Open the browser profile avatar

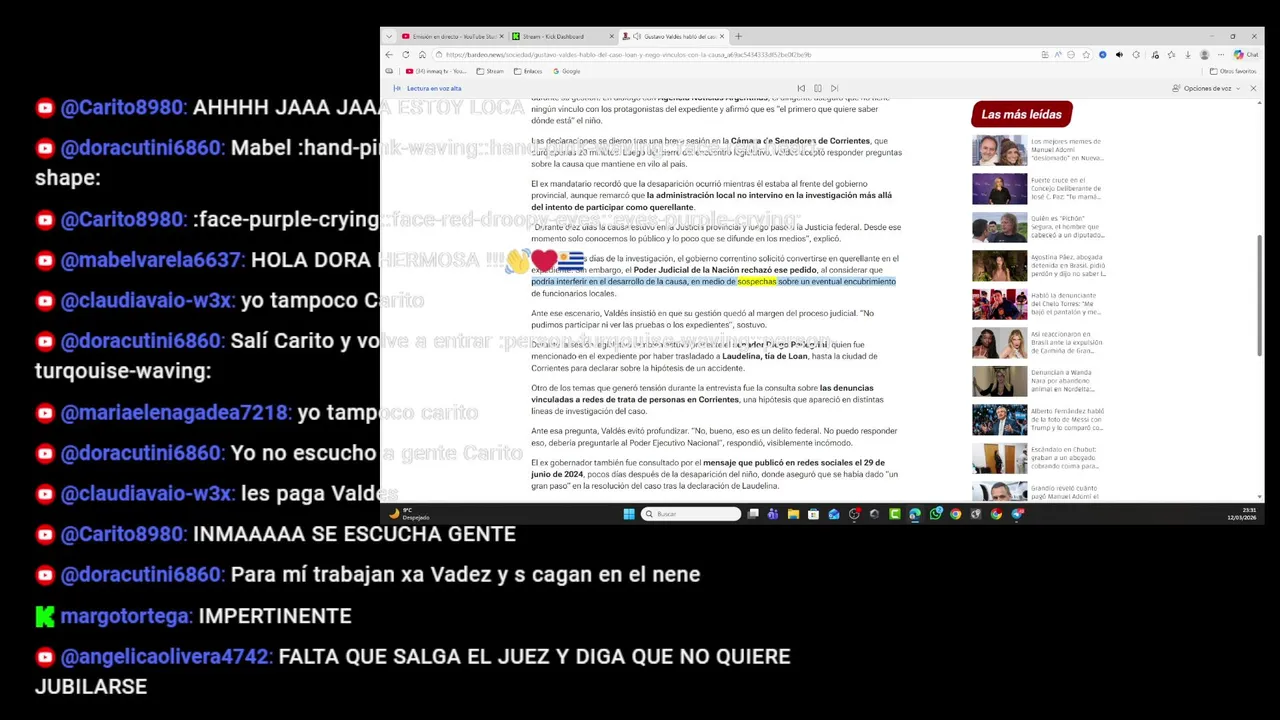tap(1204, 55)
